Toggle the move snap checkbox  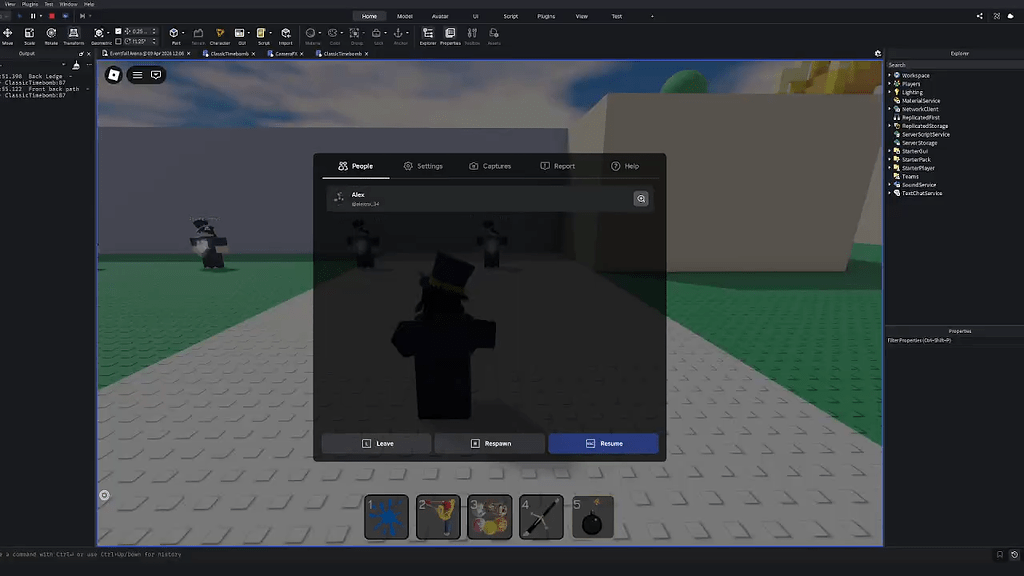click(118, 31)
